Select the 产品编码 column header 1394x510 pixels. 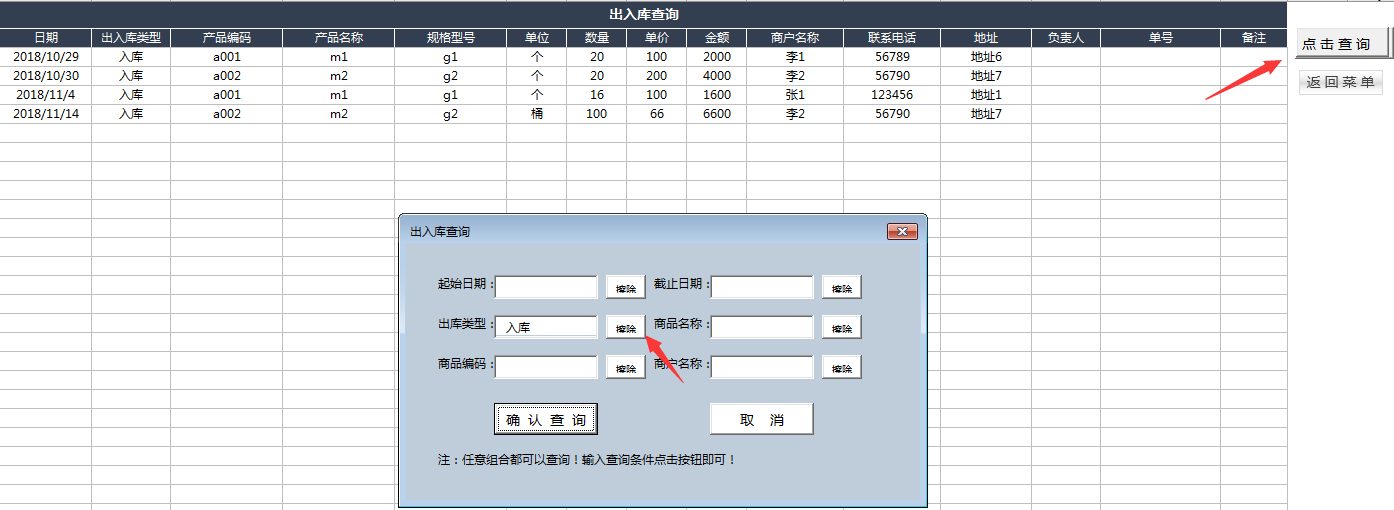pos(227,38)
